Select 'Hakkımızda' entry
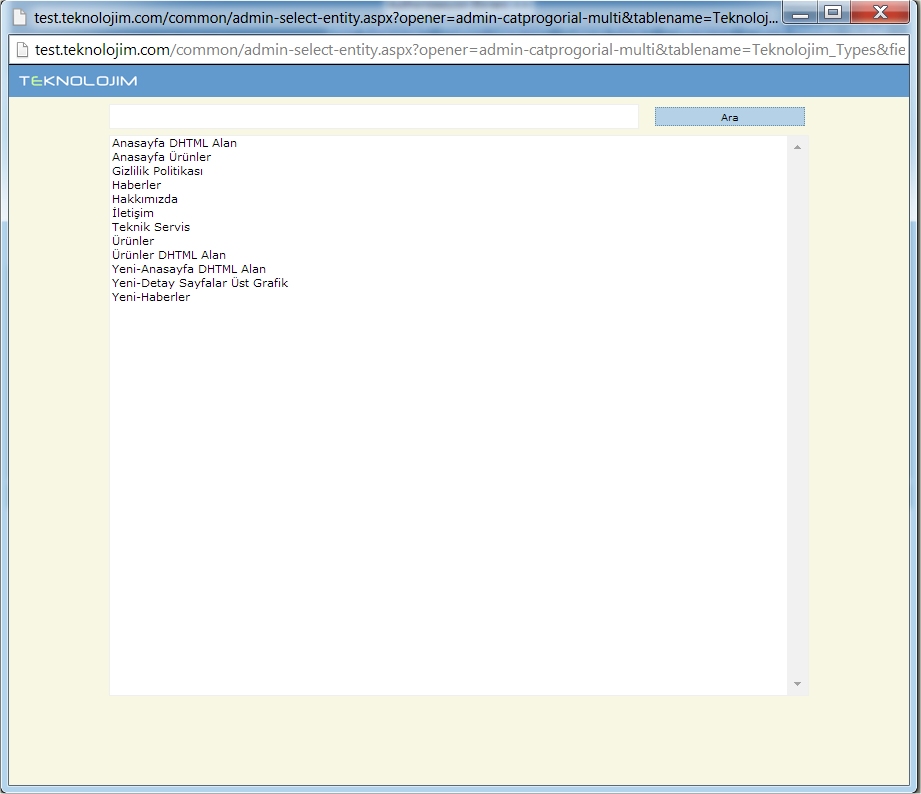921x794 pixels. (449, 199)
